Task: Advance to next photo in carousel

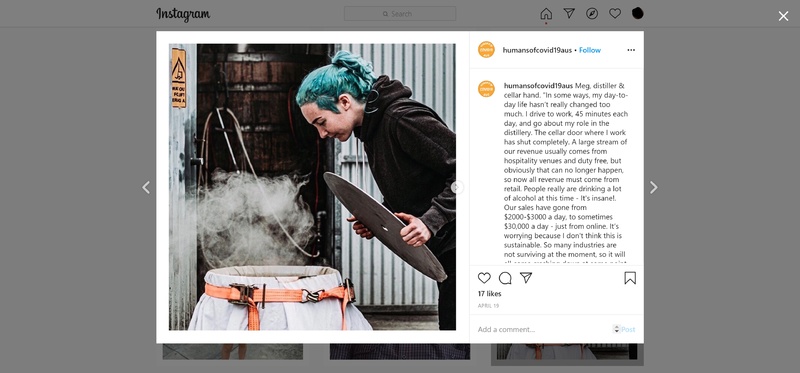Action: 456,187
